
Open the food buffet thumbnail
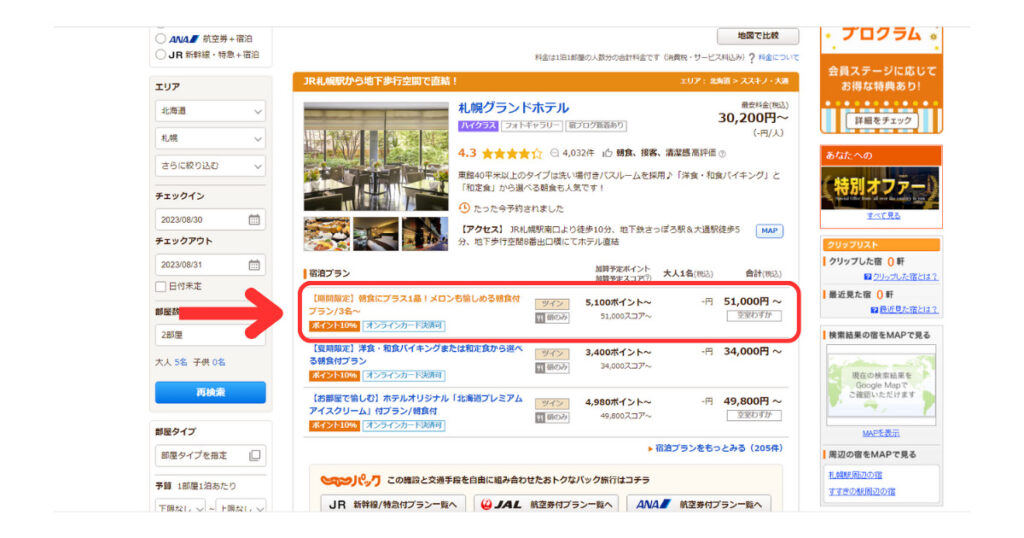pyautogui.click(x=327, y=234)
